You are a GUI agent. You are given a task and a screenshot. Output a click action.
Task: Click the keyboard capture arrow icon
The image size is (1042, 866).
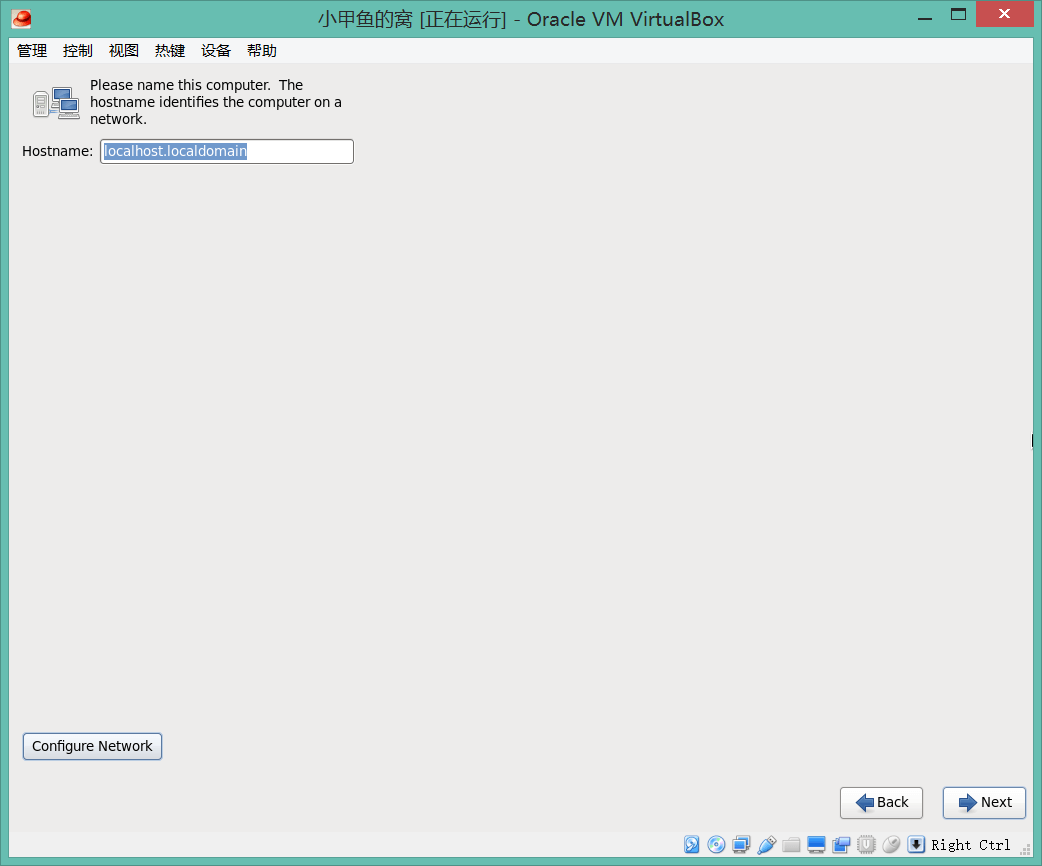[916, 845]
